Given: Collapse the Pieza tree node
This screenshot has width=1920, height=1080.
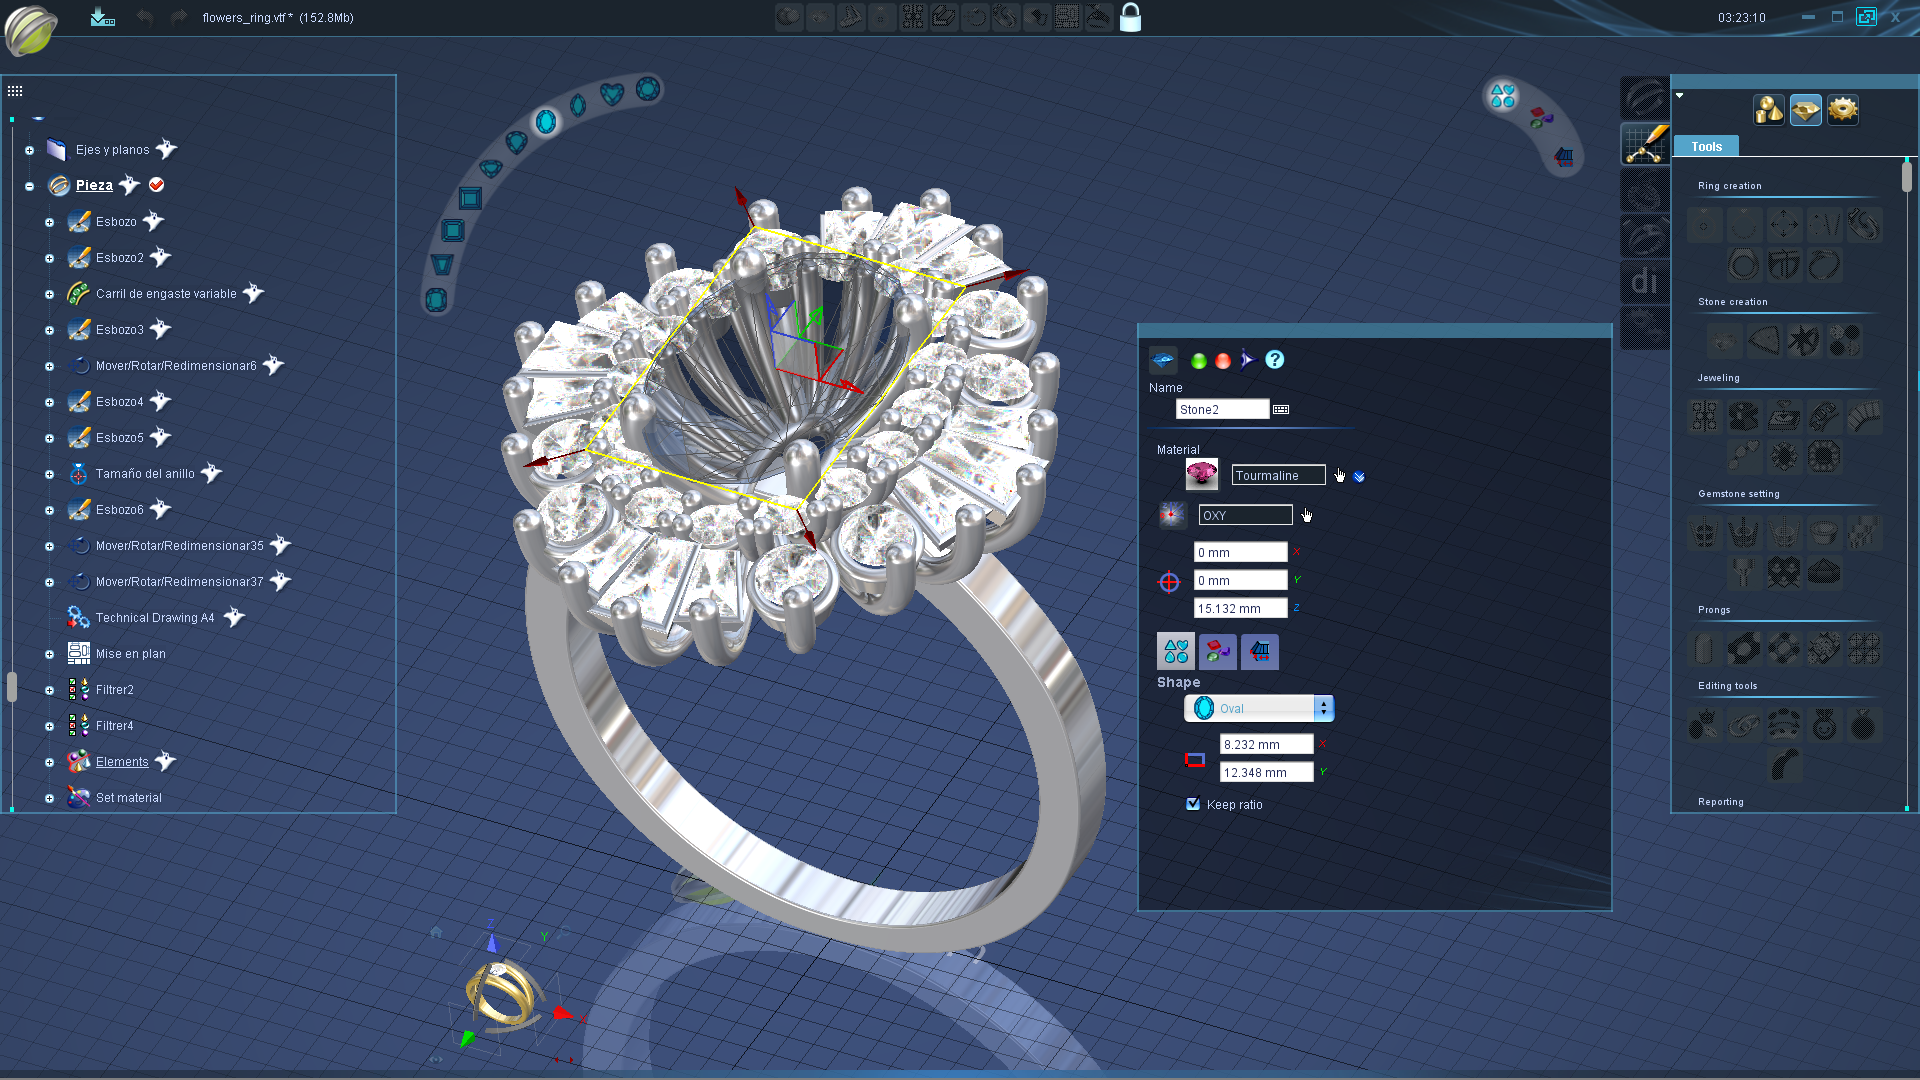Looking at the screenshot, I should [x=30, y=186].
